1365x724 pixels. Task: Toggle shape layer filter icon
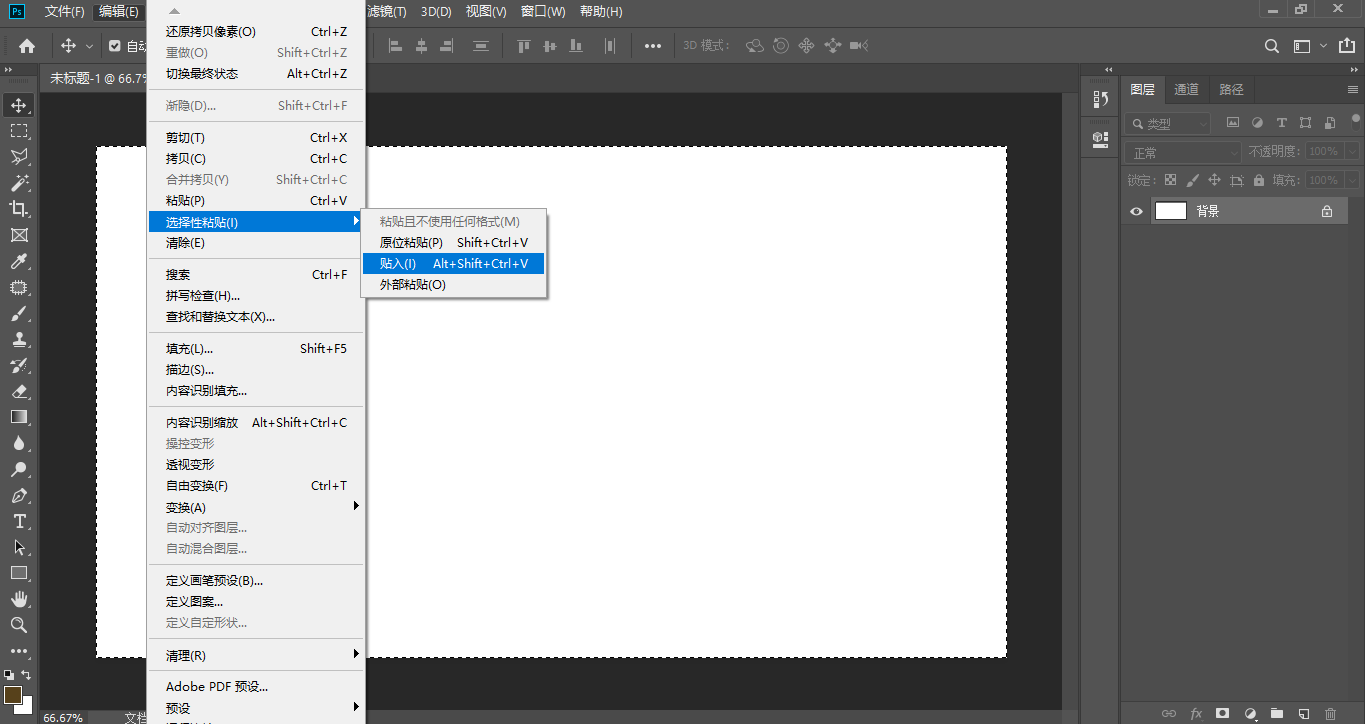[1306, 123]
